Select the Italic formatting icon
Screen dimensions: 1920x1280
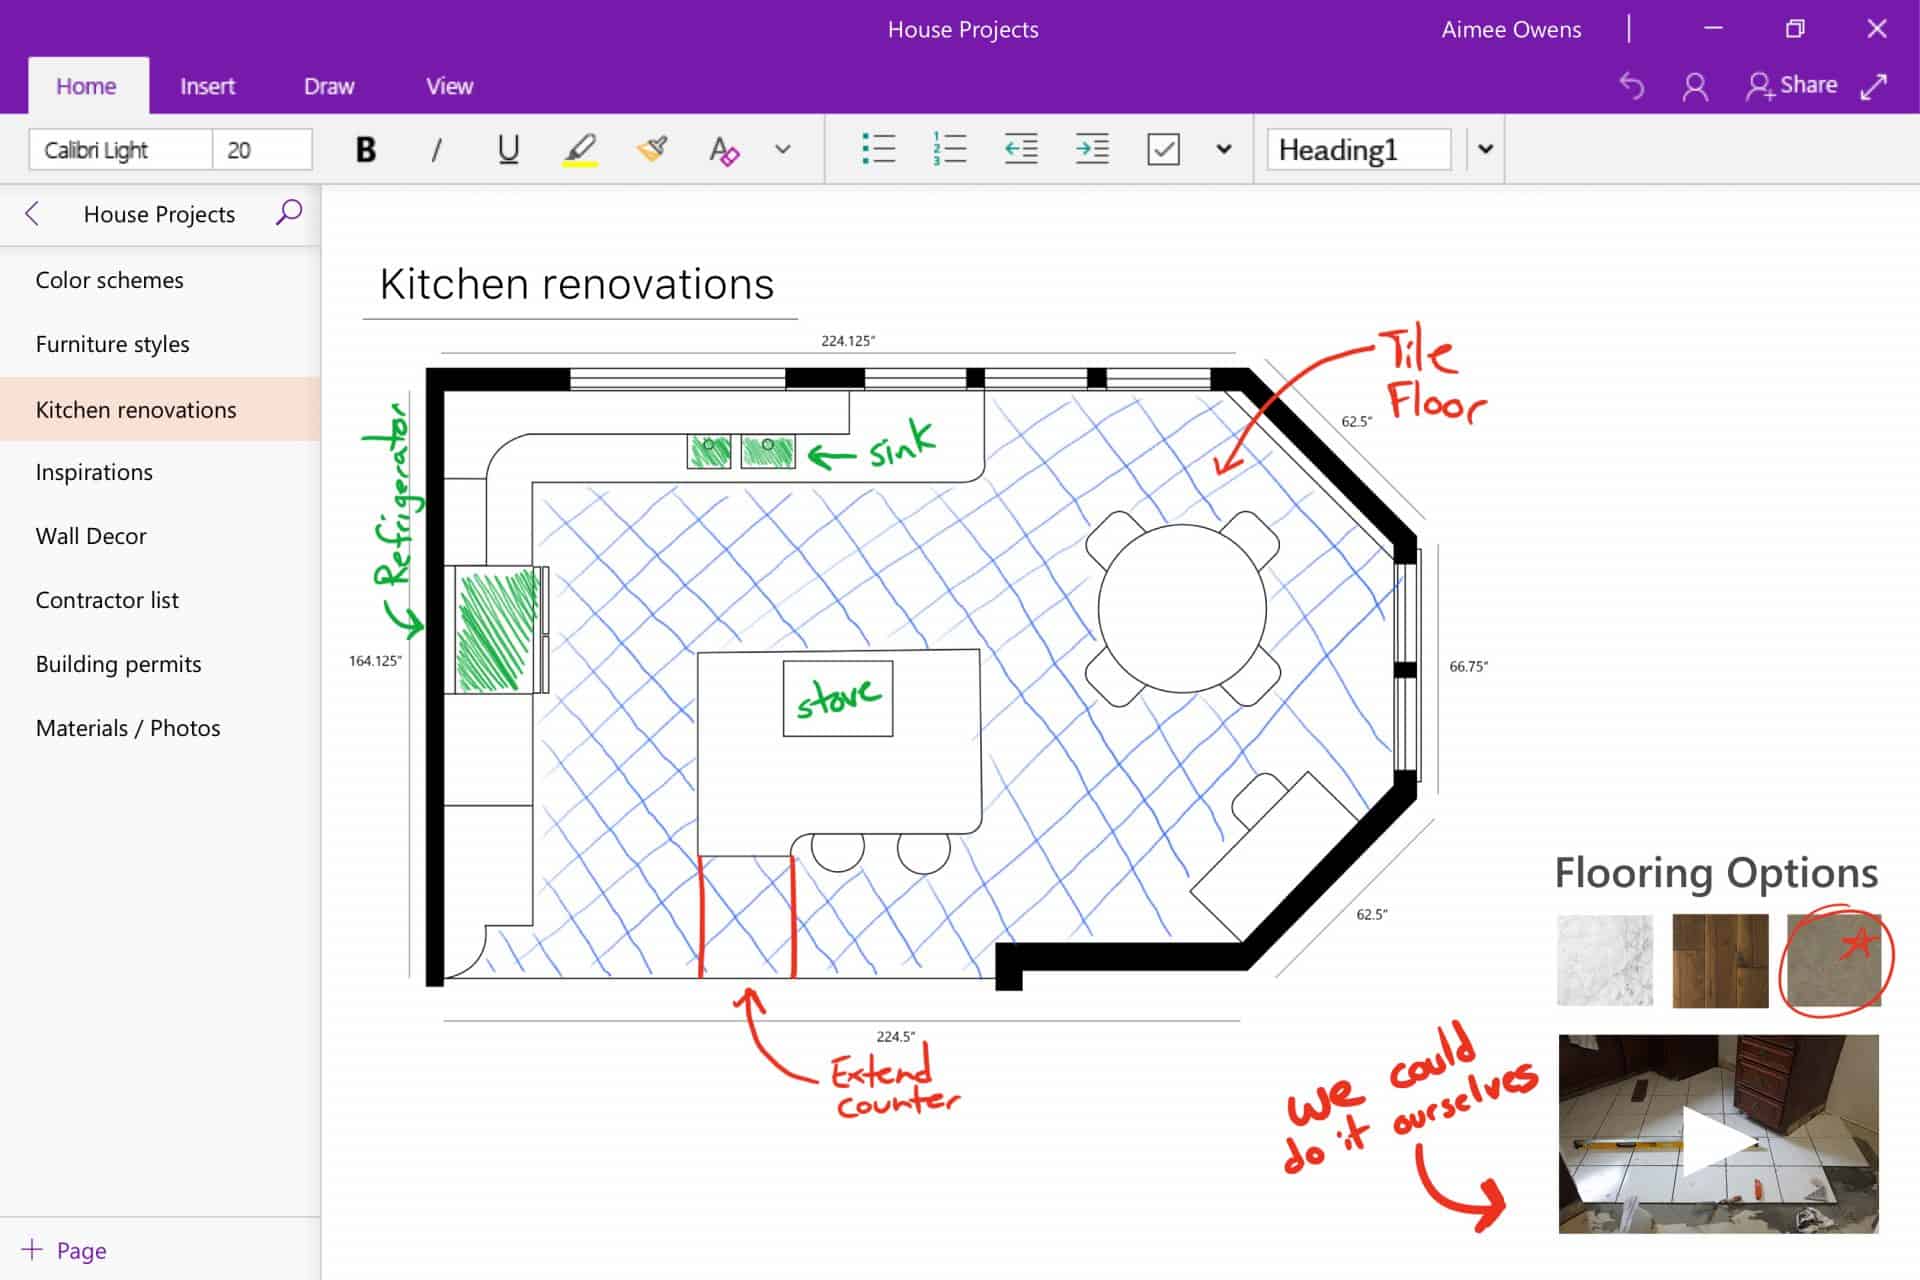[437, 149]
